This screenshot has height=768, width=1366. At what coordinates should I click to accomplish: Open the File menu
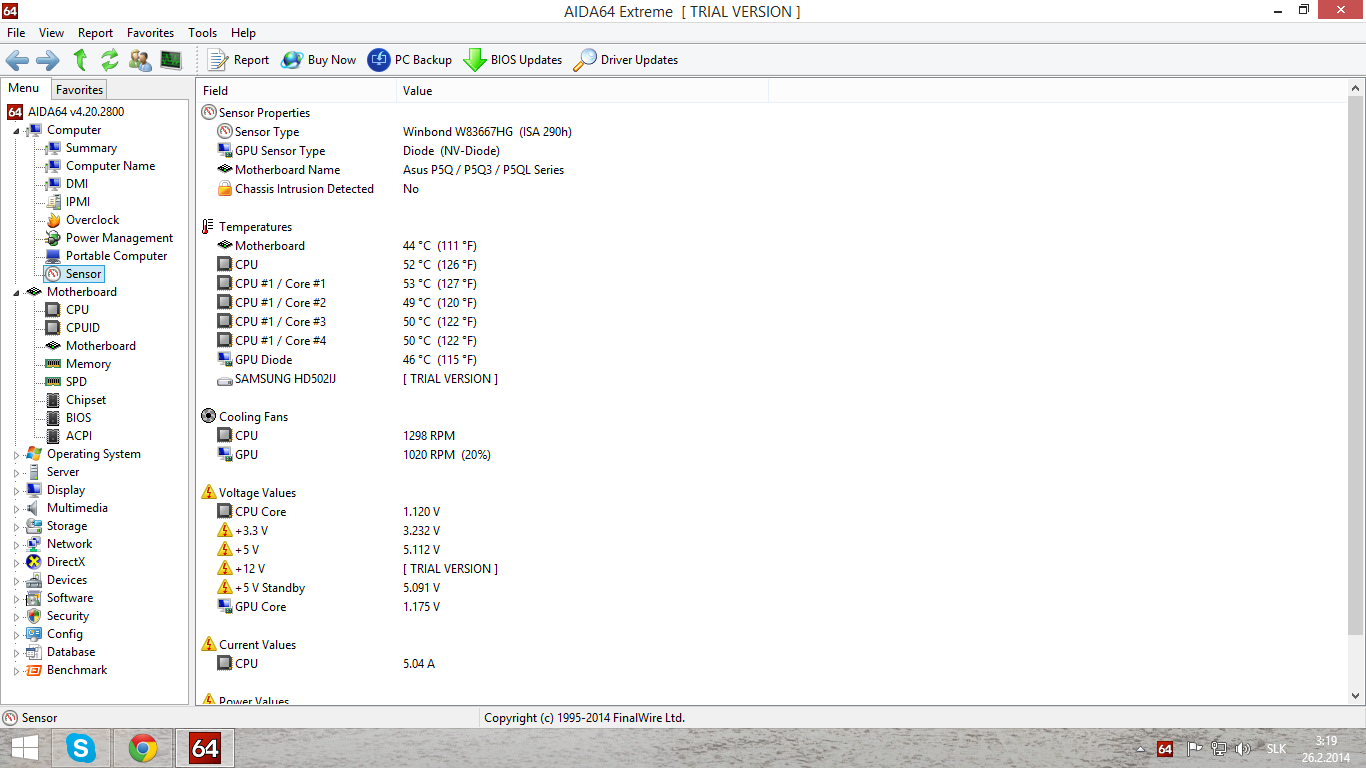(16, 33)
